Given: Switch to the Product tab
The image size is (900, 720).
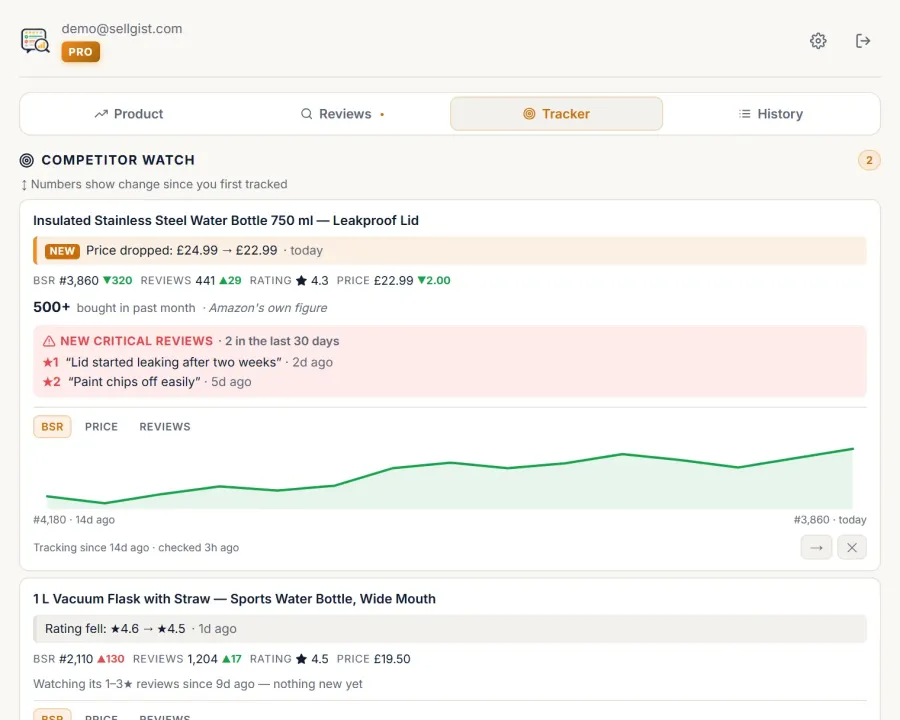Looking at the screenshot, I should pos(129,114).
